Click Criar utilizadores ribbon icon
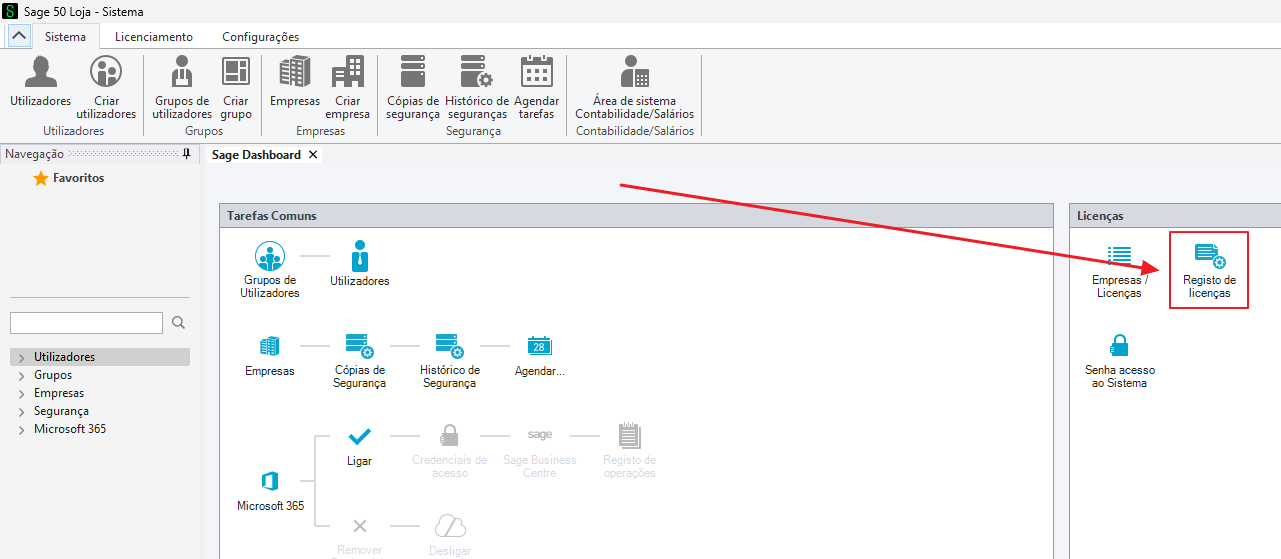The width and height of the screenshot is (1281, 559). click(x=106, y=88)
